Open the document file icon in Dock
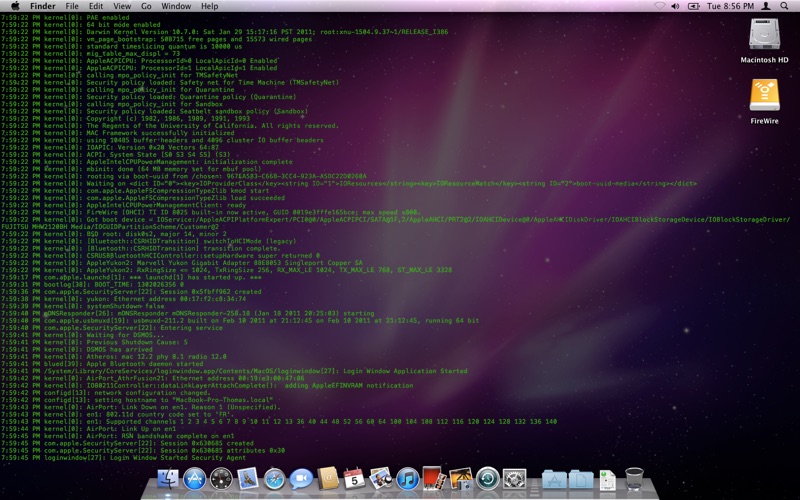Viewport: 800px width, 500px height. pyautogui.click(x=608, y=480)
